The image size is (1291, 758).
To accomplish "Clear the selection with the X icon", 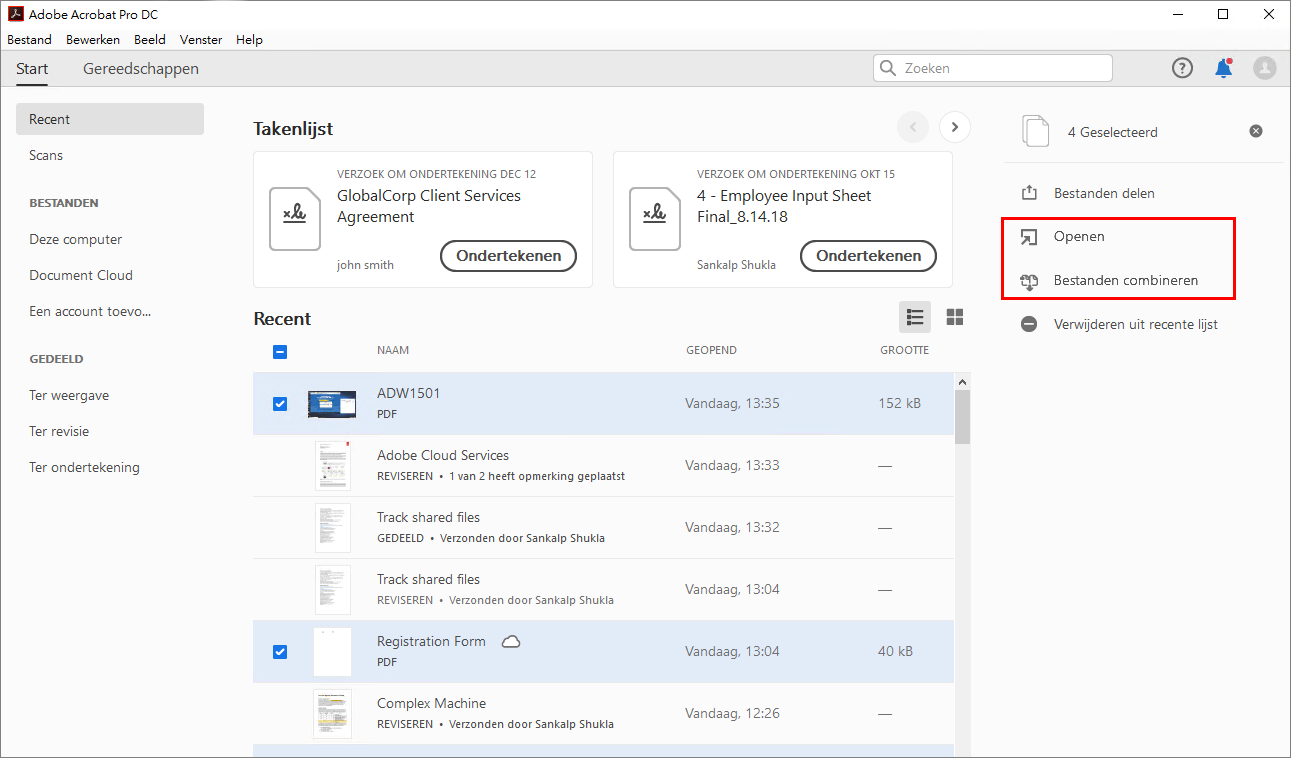I will (1256, 131).
